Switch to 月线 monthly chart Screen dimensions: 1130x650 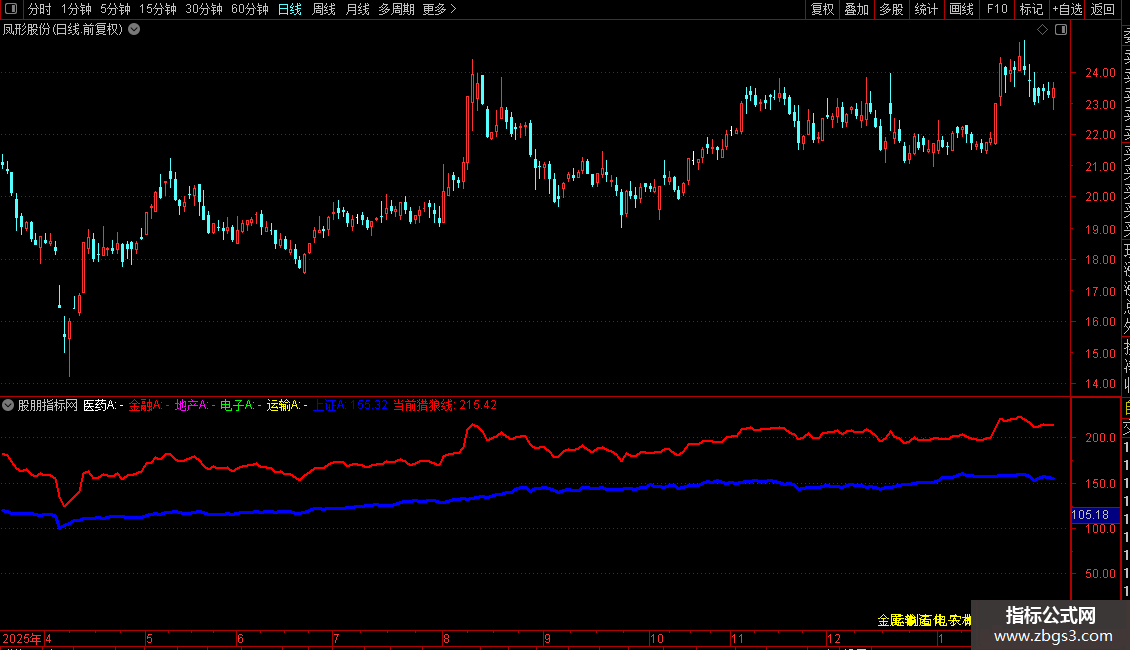357,9
